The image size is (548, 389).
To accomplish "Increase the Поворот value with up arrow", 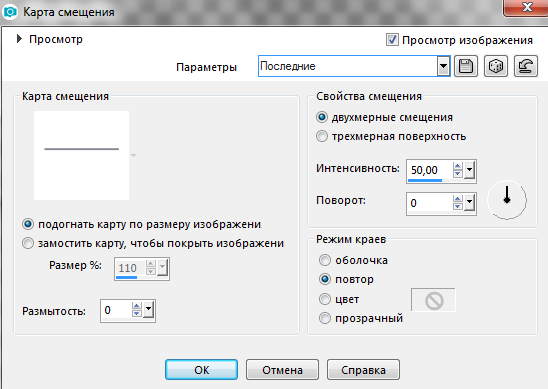I will pyautogui.click(x=457, y=199).
